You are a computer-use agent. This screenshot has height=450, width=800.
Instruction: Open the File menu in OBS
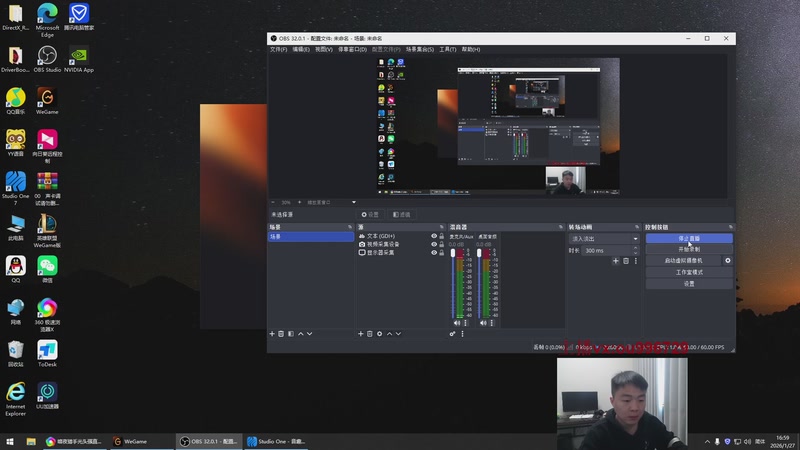[x=279, y=49]
